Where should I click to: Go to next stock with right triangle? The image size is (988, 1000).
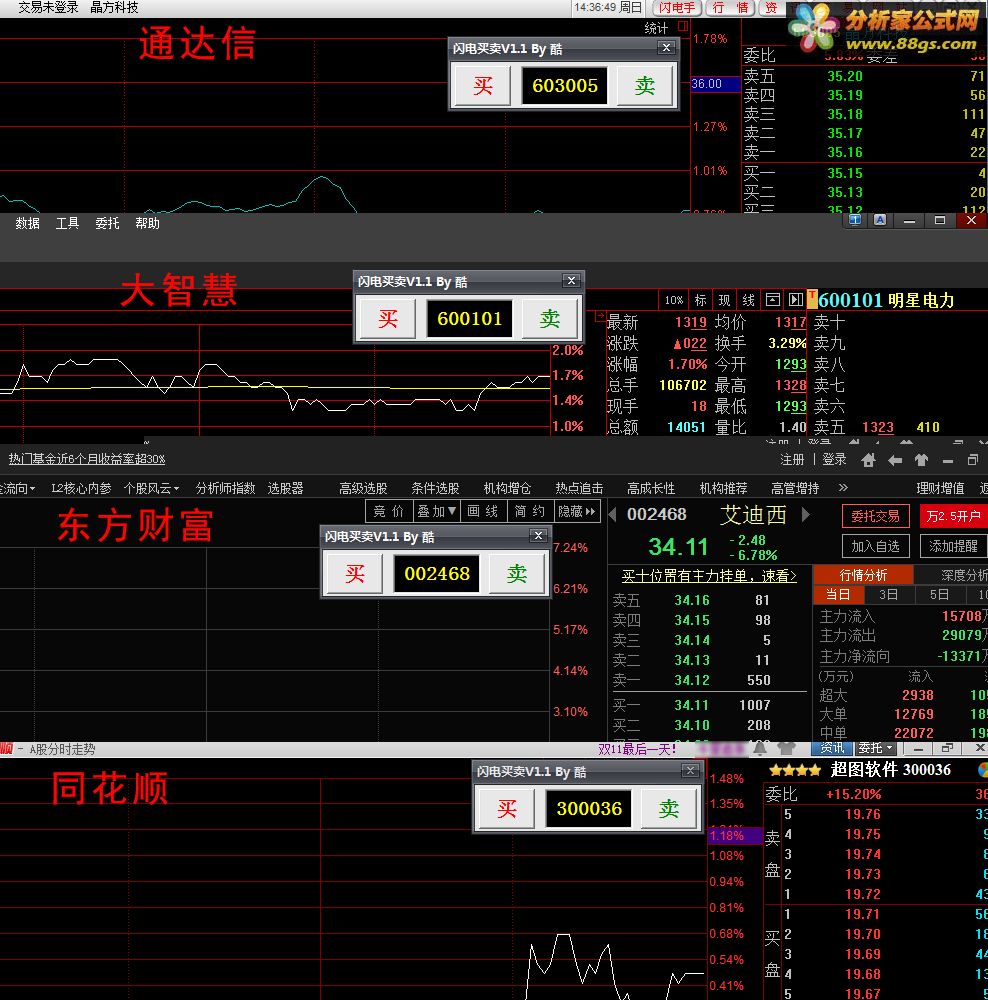[806, 515]
